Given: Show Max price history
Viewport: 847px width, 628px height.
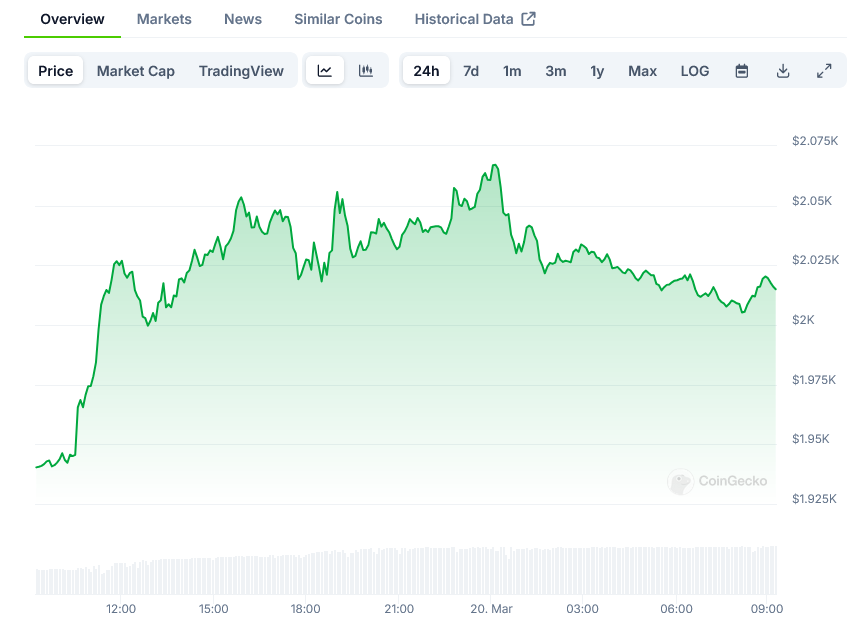Looking at the screenshot, I should pos(643,71).
